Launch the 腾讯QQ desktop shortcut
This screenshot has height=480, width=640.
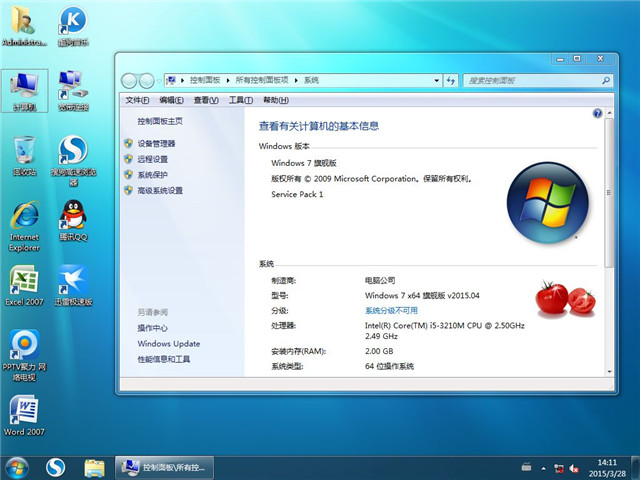(x=73, y=220)
